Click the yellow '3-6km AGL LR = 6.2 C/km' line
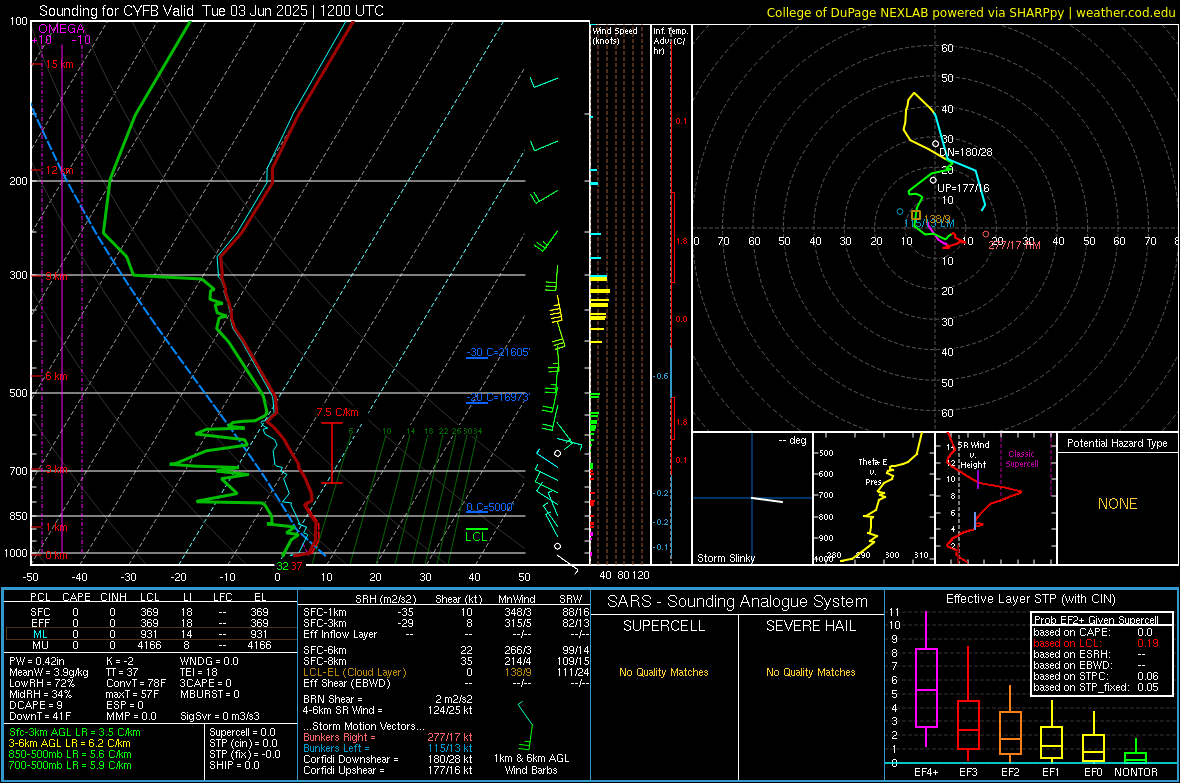 point(69,743)
